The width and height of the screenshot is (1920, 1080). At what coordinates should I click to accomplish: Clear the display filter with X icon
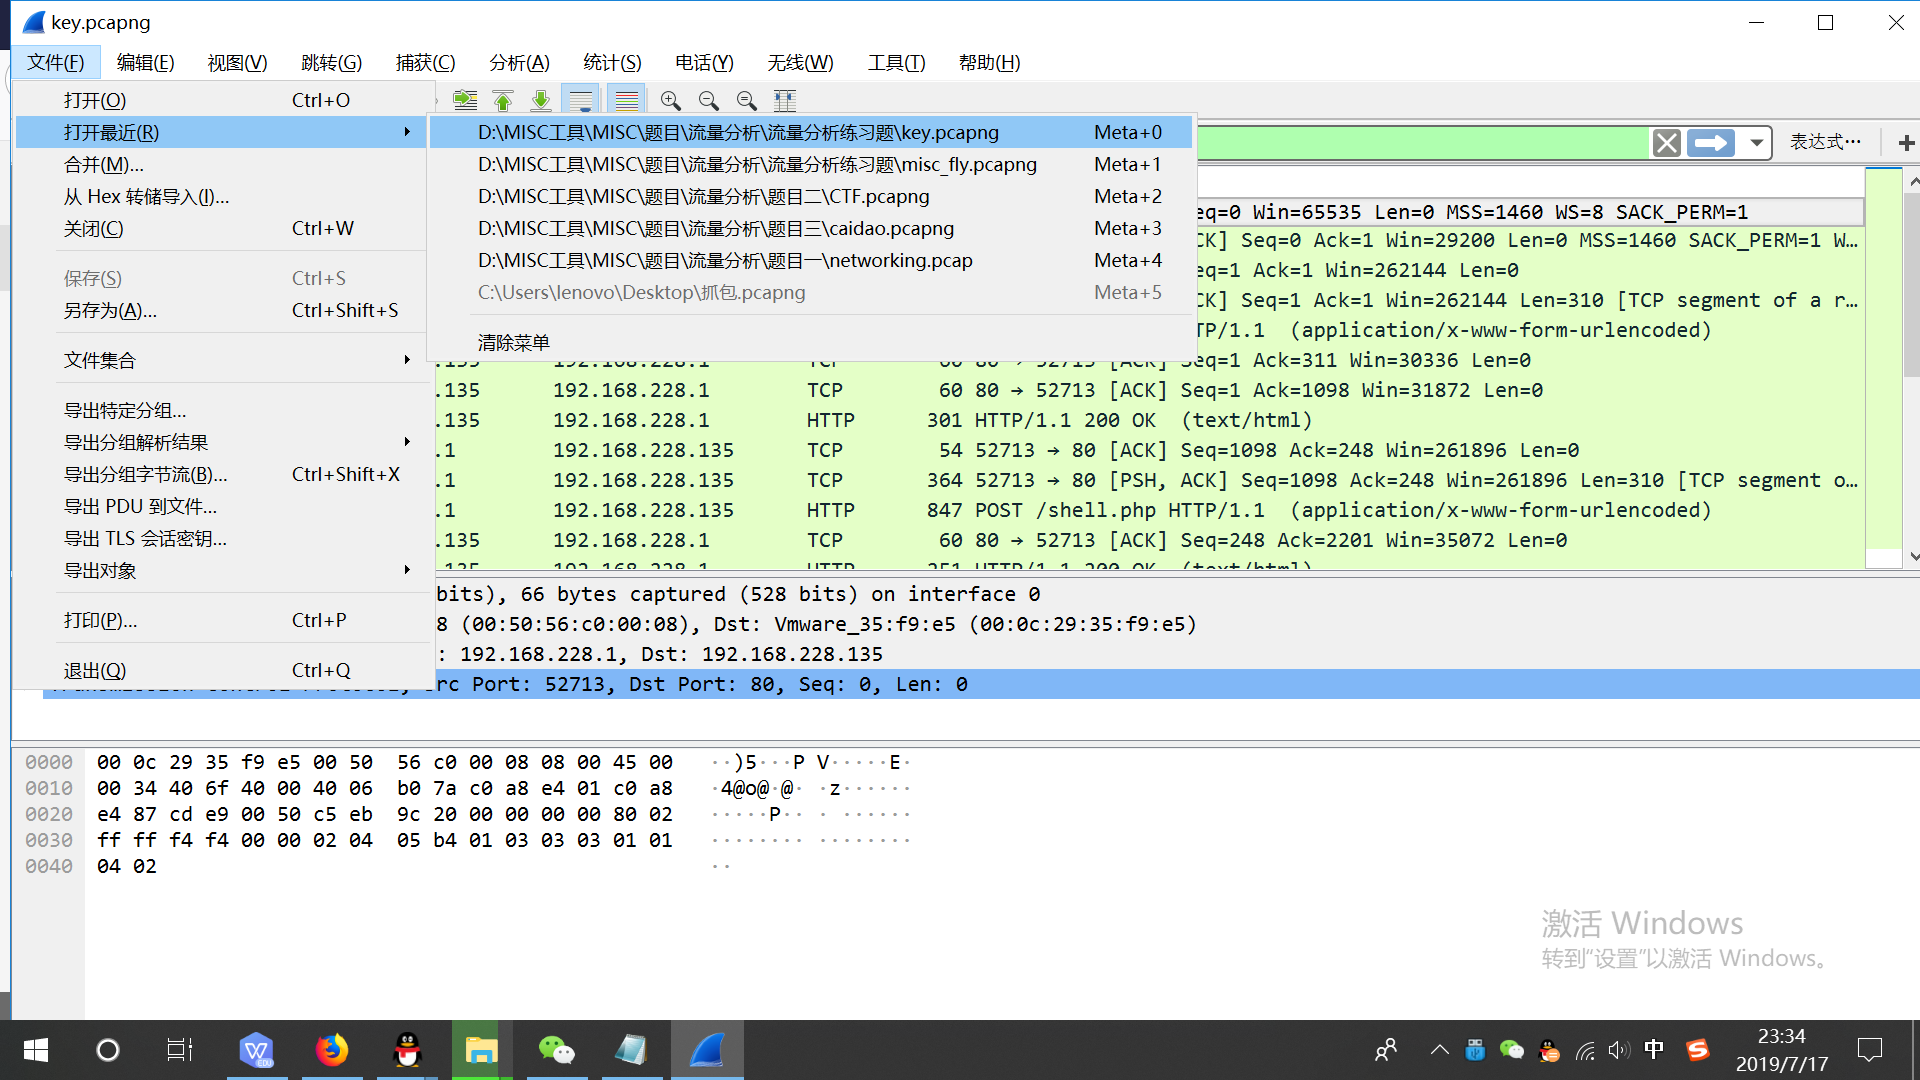(1666, 143)
